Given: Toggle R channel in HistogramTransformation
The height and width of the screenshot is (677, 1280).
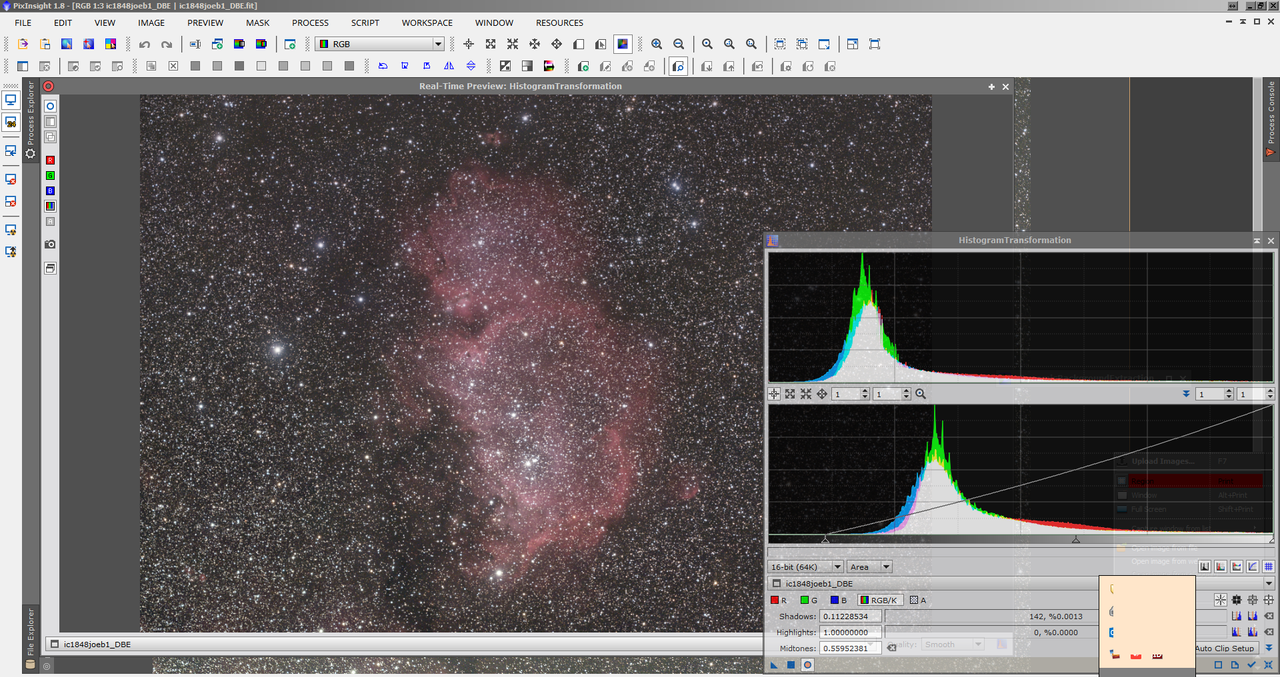Looking at the screenshot, I should tap(779, 600).
